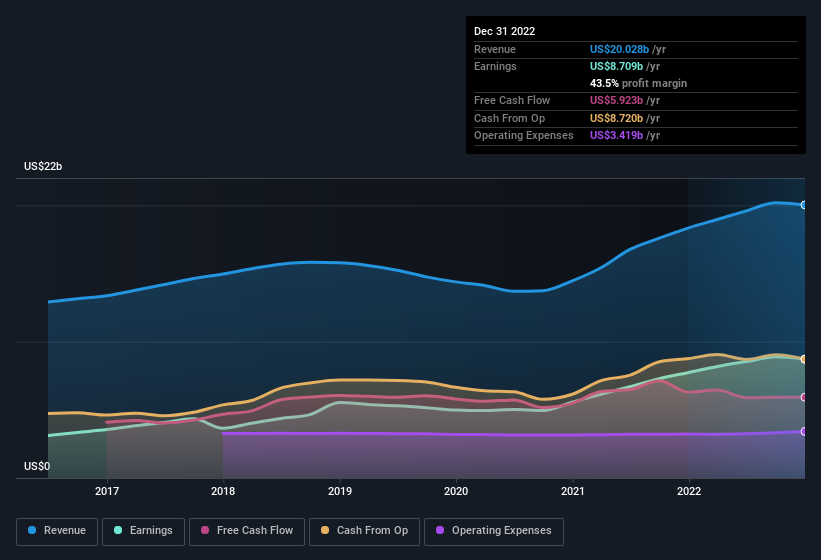Toggle the Revenue series legend button
This screenshot has height=560, width=821.
click(57, 531)
